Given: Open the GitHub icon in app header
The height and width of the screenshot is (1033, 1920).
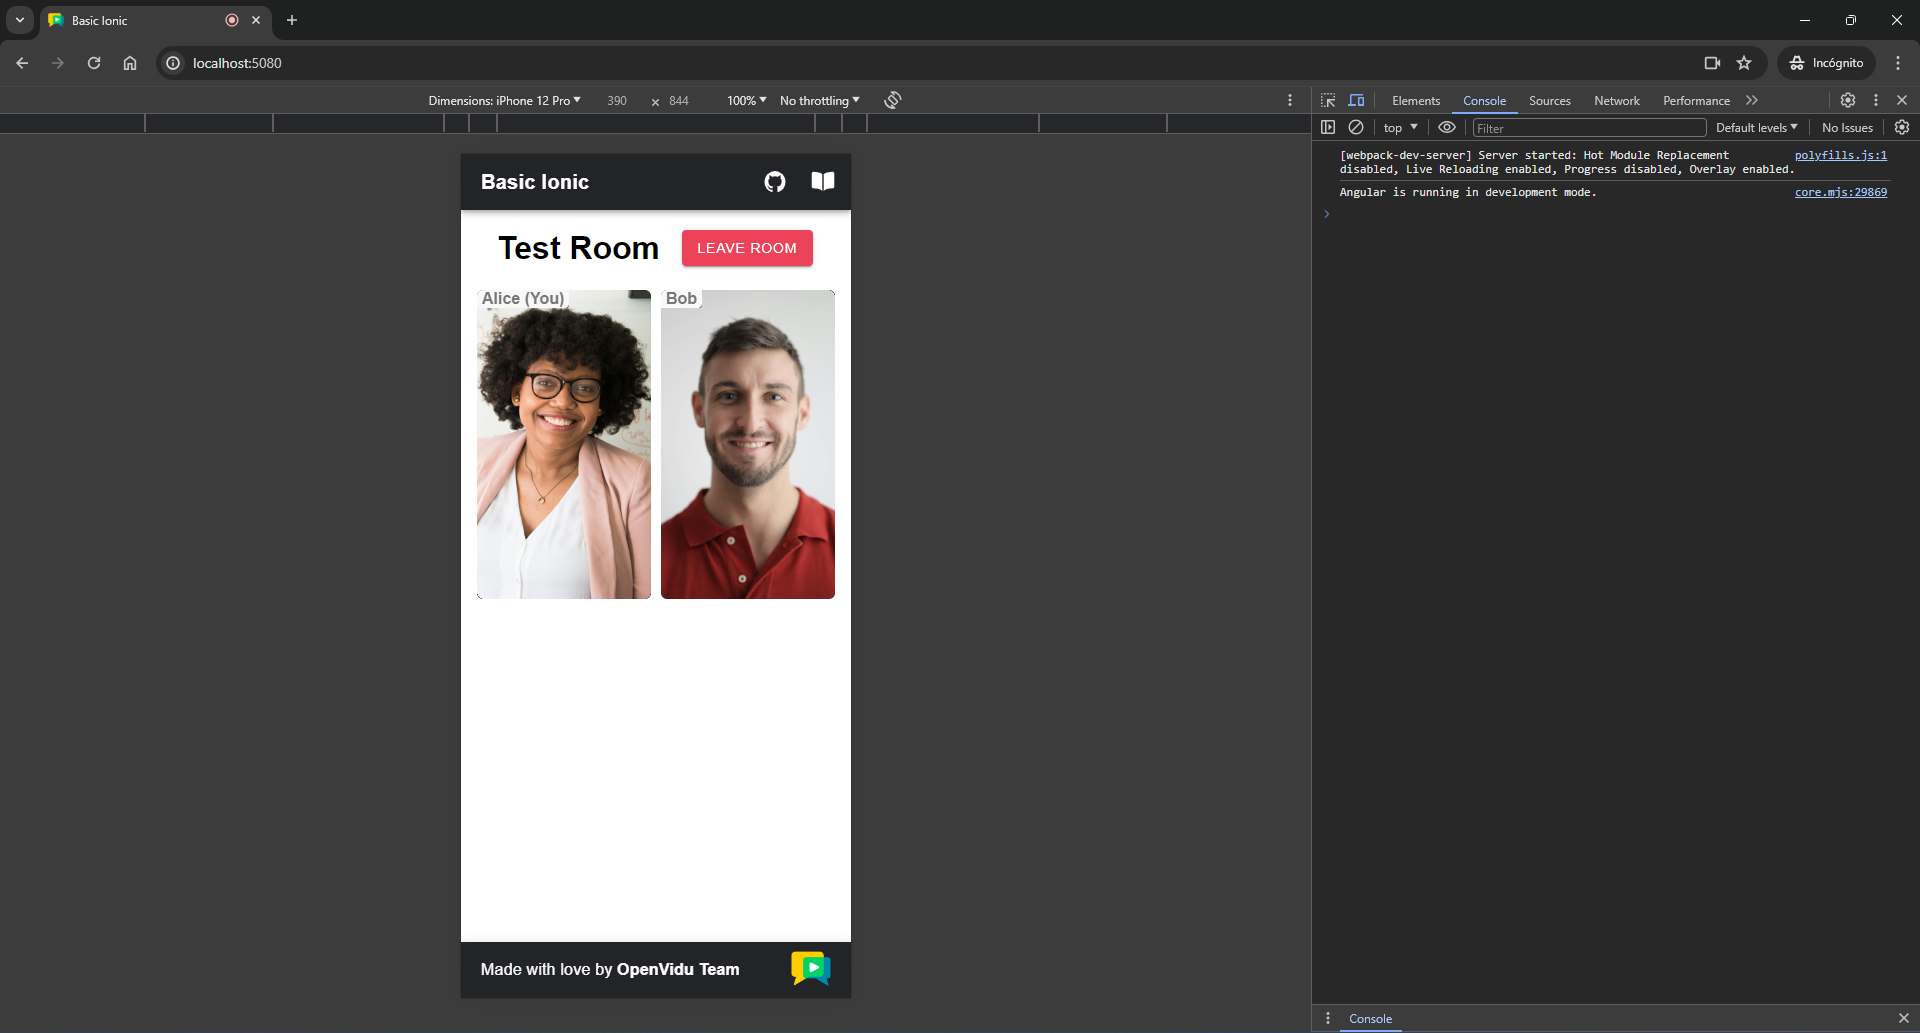Looking at the screenshot, I should [x=775, y=182].
